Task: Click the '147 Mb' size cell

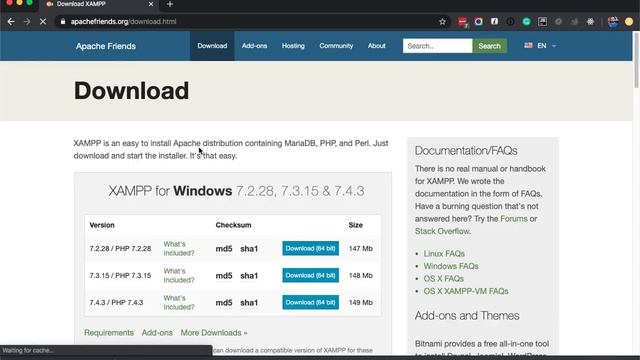Action: 361,249
